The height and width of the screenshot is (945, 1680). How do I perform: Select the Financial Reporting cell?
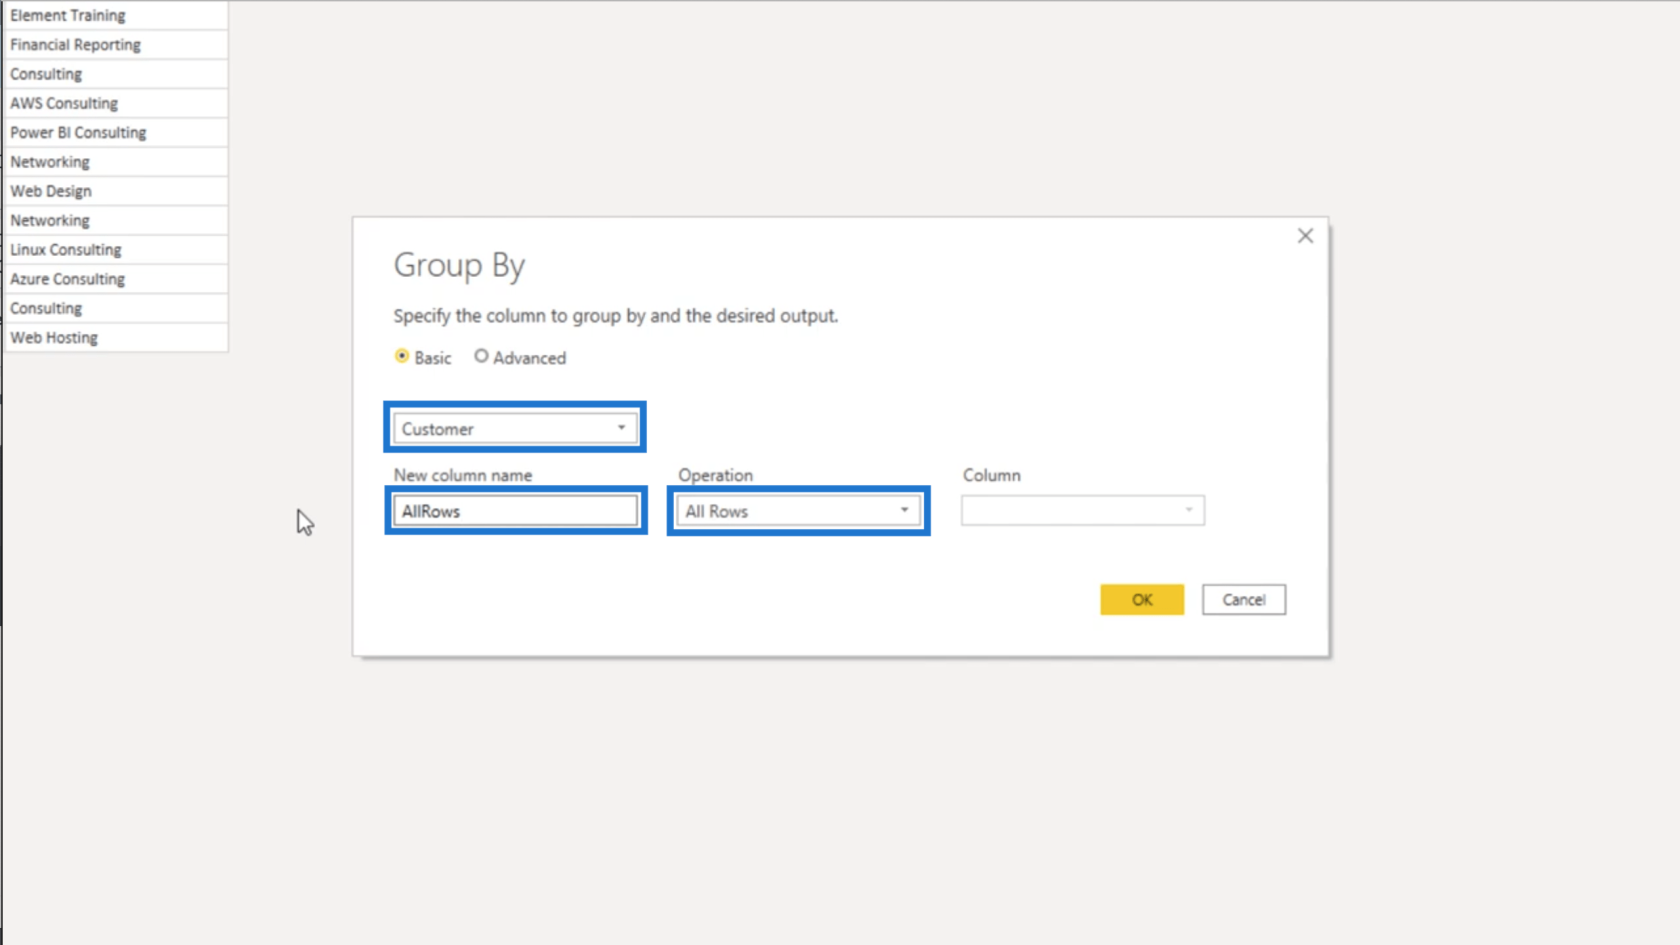click(115, 45)
